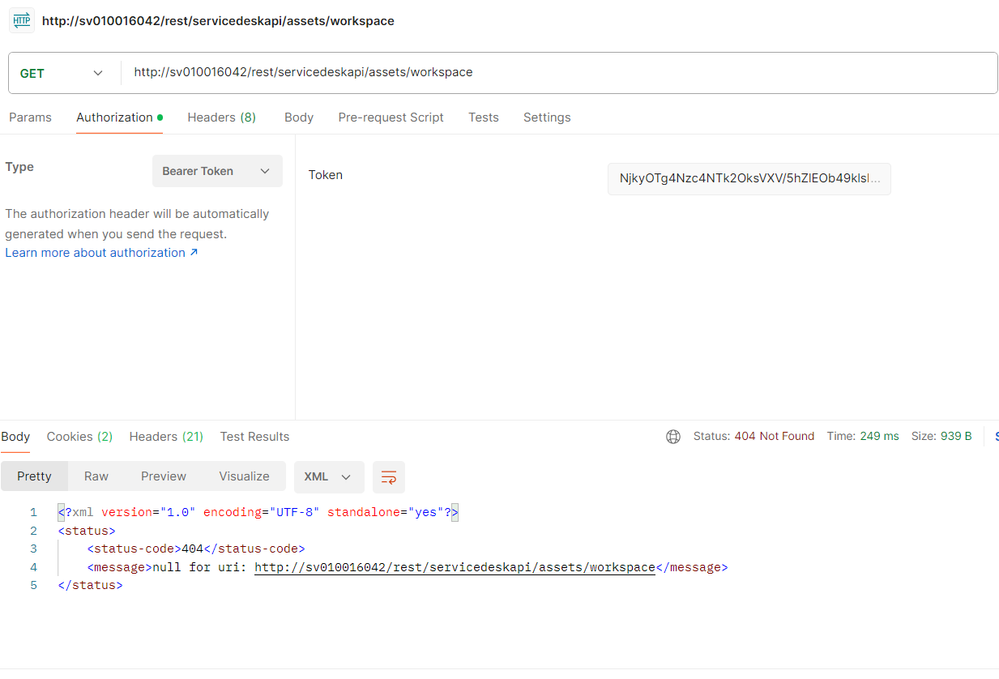
Task: Click the URL link in response message
Action: point(454,568)
